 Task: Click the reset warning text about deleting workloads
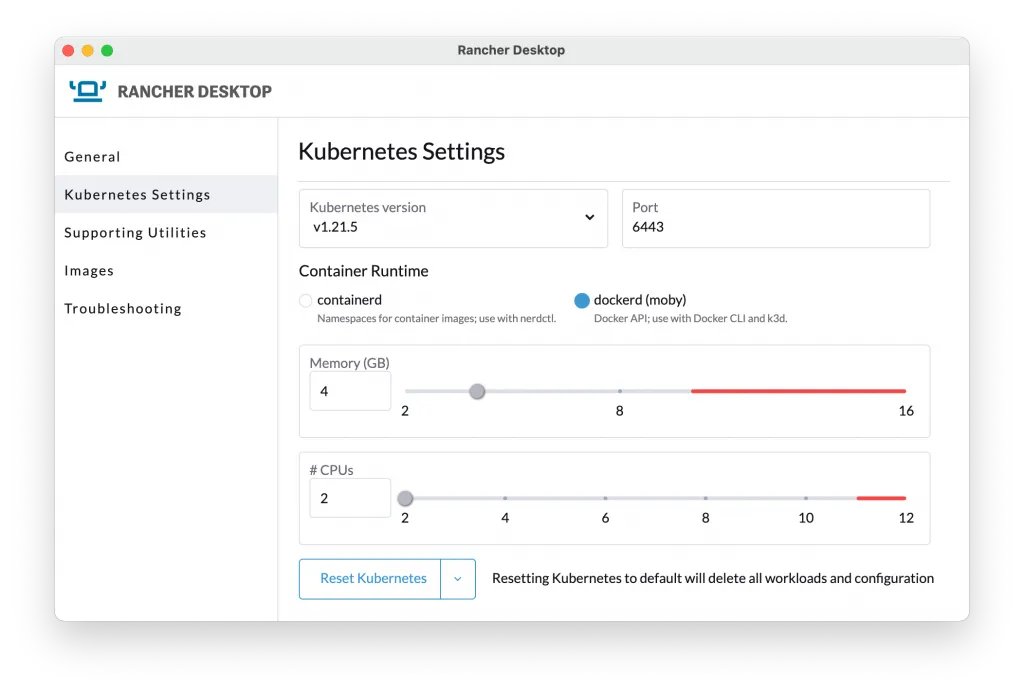click(713, 579)
